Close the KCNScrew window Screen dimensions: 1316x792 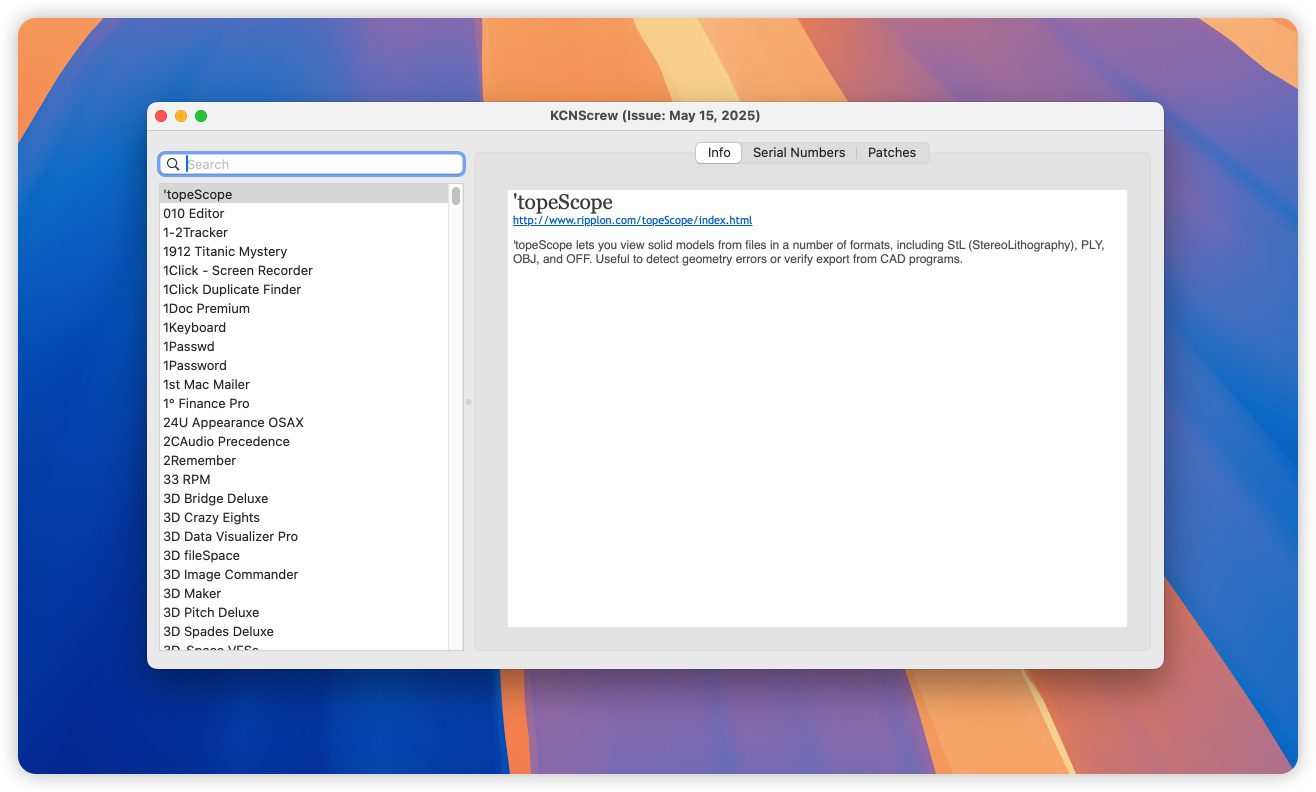161,116
